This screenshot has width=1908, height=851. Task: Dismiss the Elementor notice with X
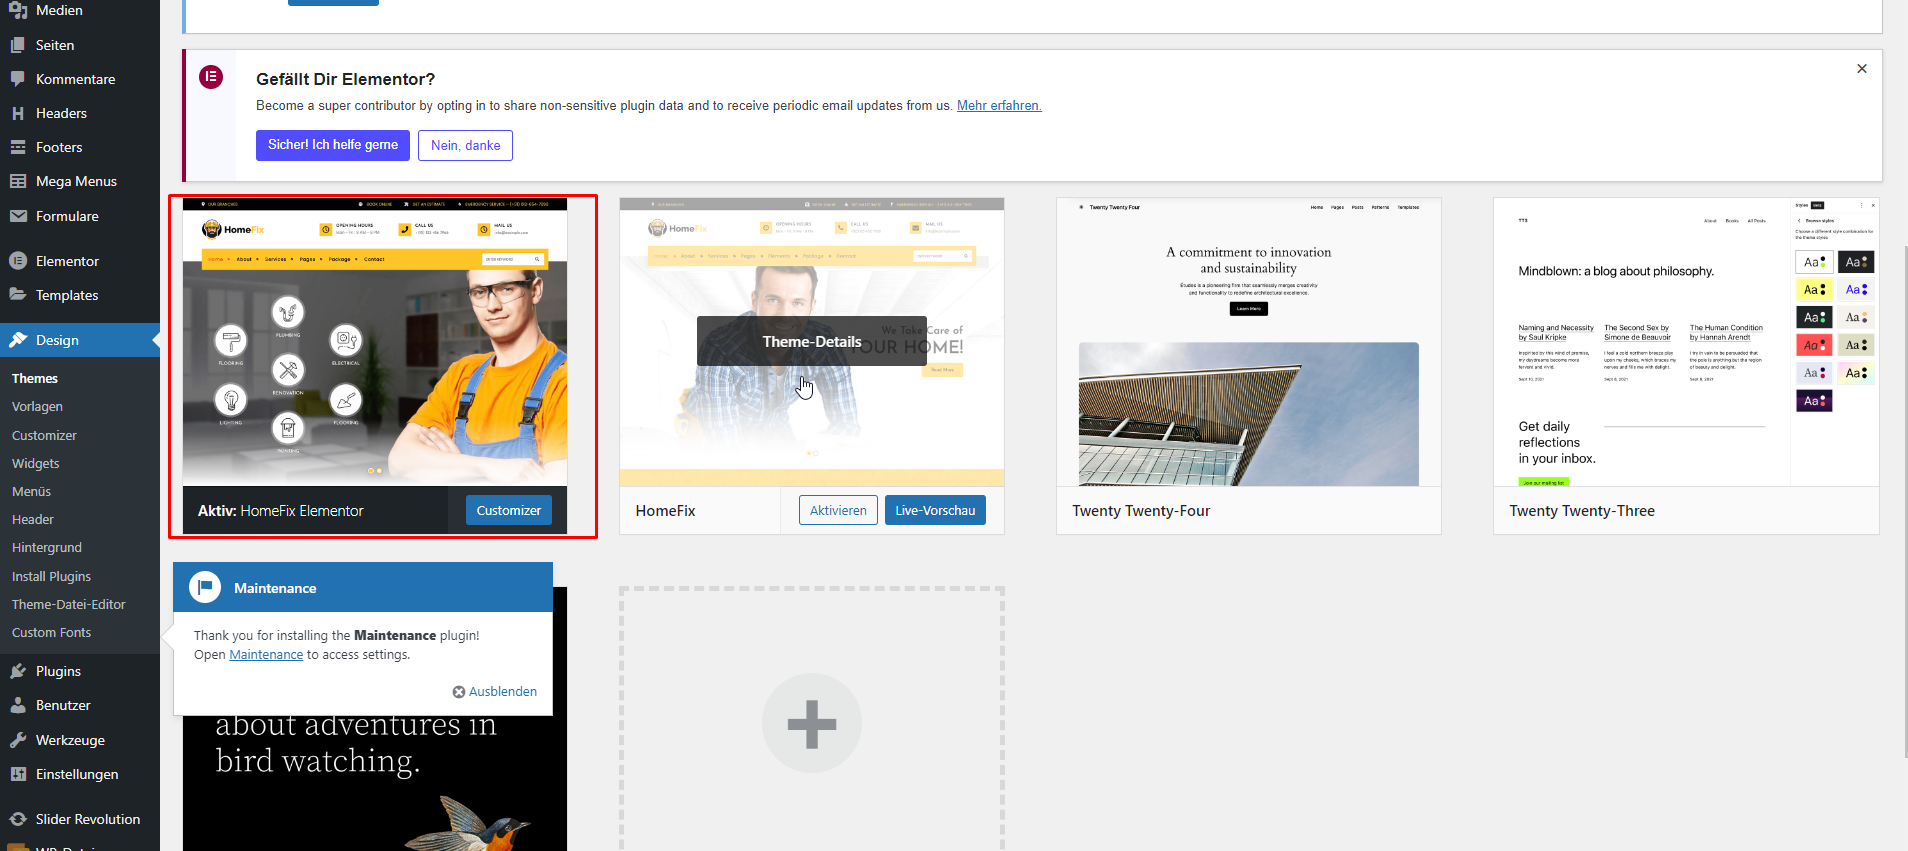tap(1862, 69)
